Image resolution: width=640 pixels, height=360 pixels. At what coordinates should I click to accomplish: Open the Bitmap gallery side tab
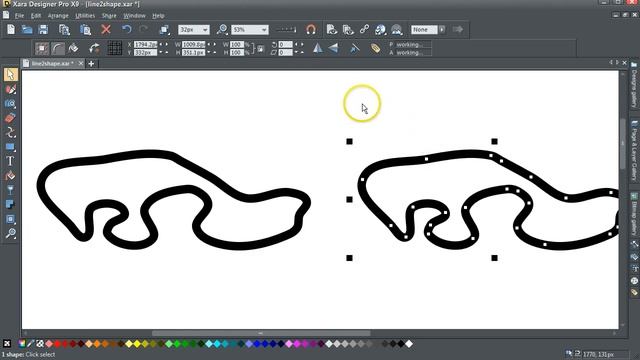(634, 214)
